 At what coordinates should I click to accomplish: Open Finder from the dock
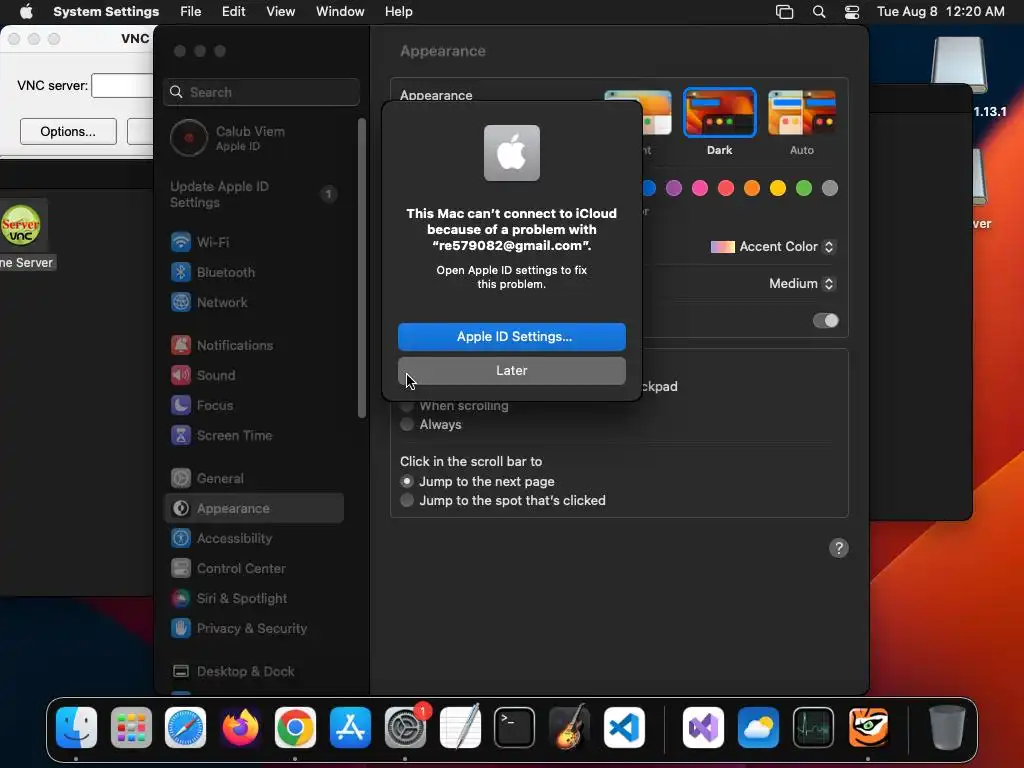coord(76,727)
